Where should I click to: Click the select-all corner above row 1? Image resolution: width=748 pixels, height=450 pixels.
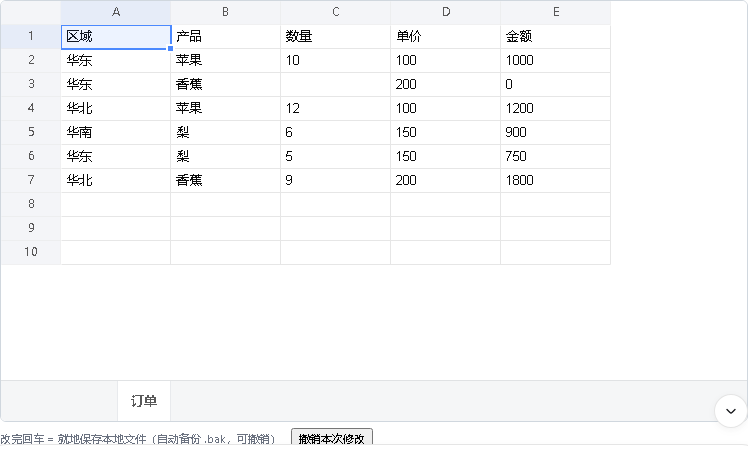pos(31,12)
